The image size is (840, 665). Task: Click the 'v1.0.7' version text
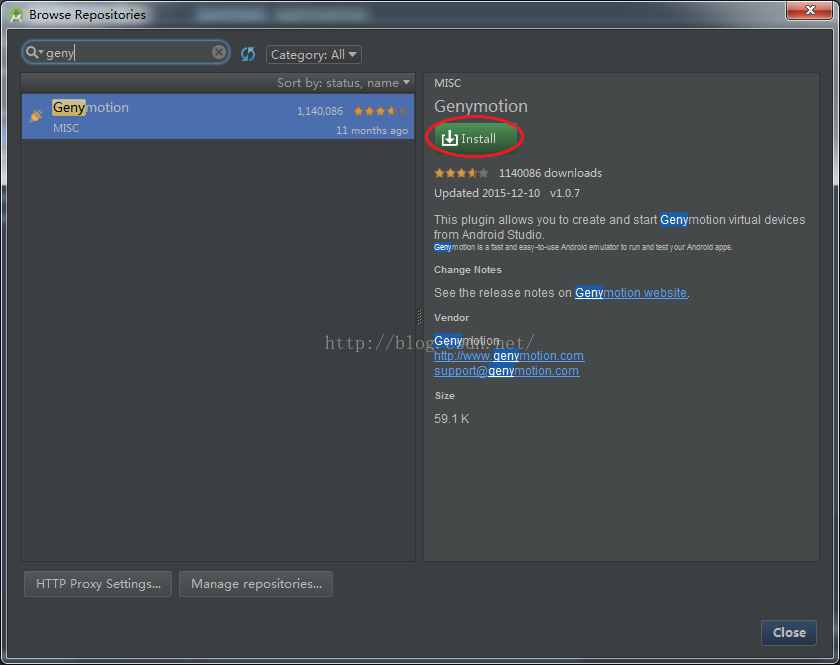(x=565, y=193)
